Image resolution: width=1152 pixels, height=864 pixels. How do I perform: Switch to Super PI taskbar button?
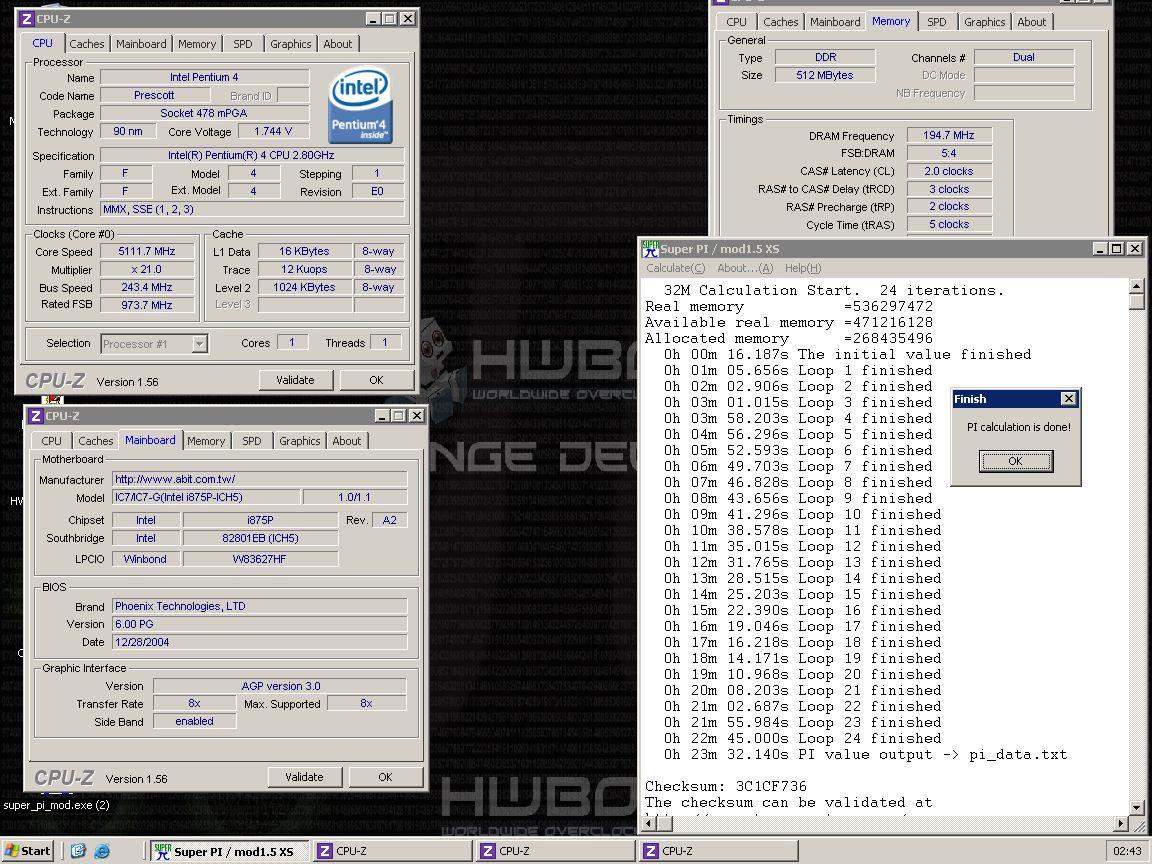228,852
